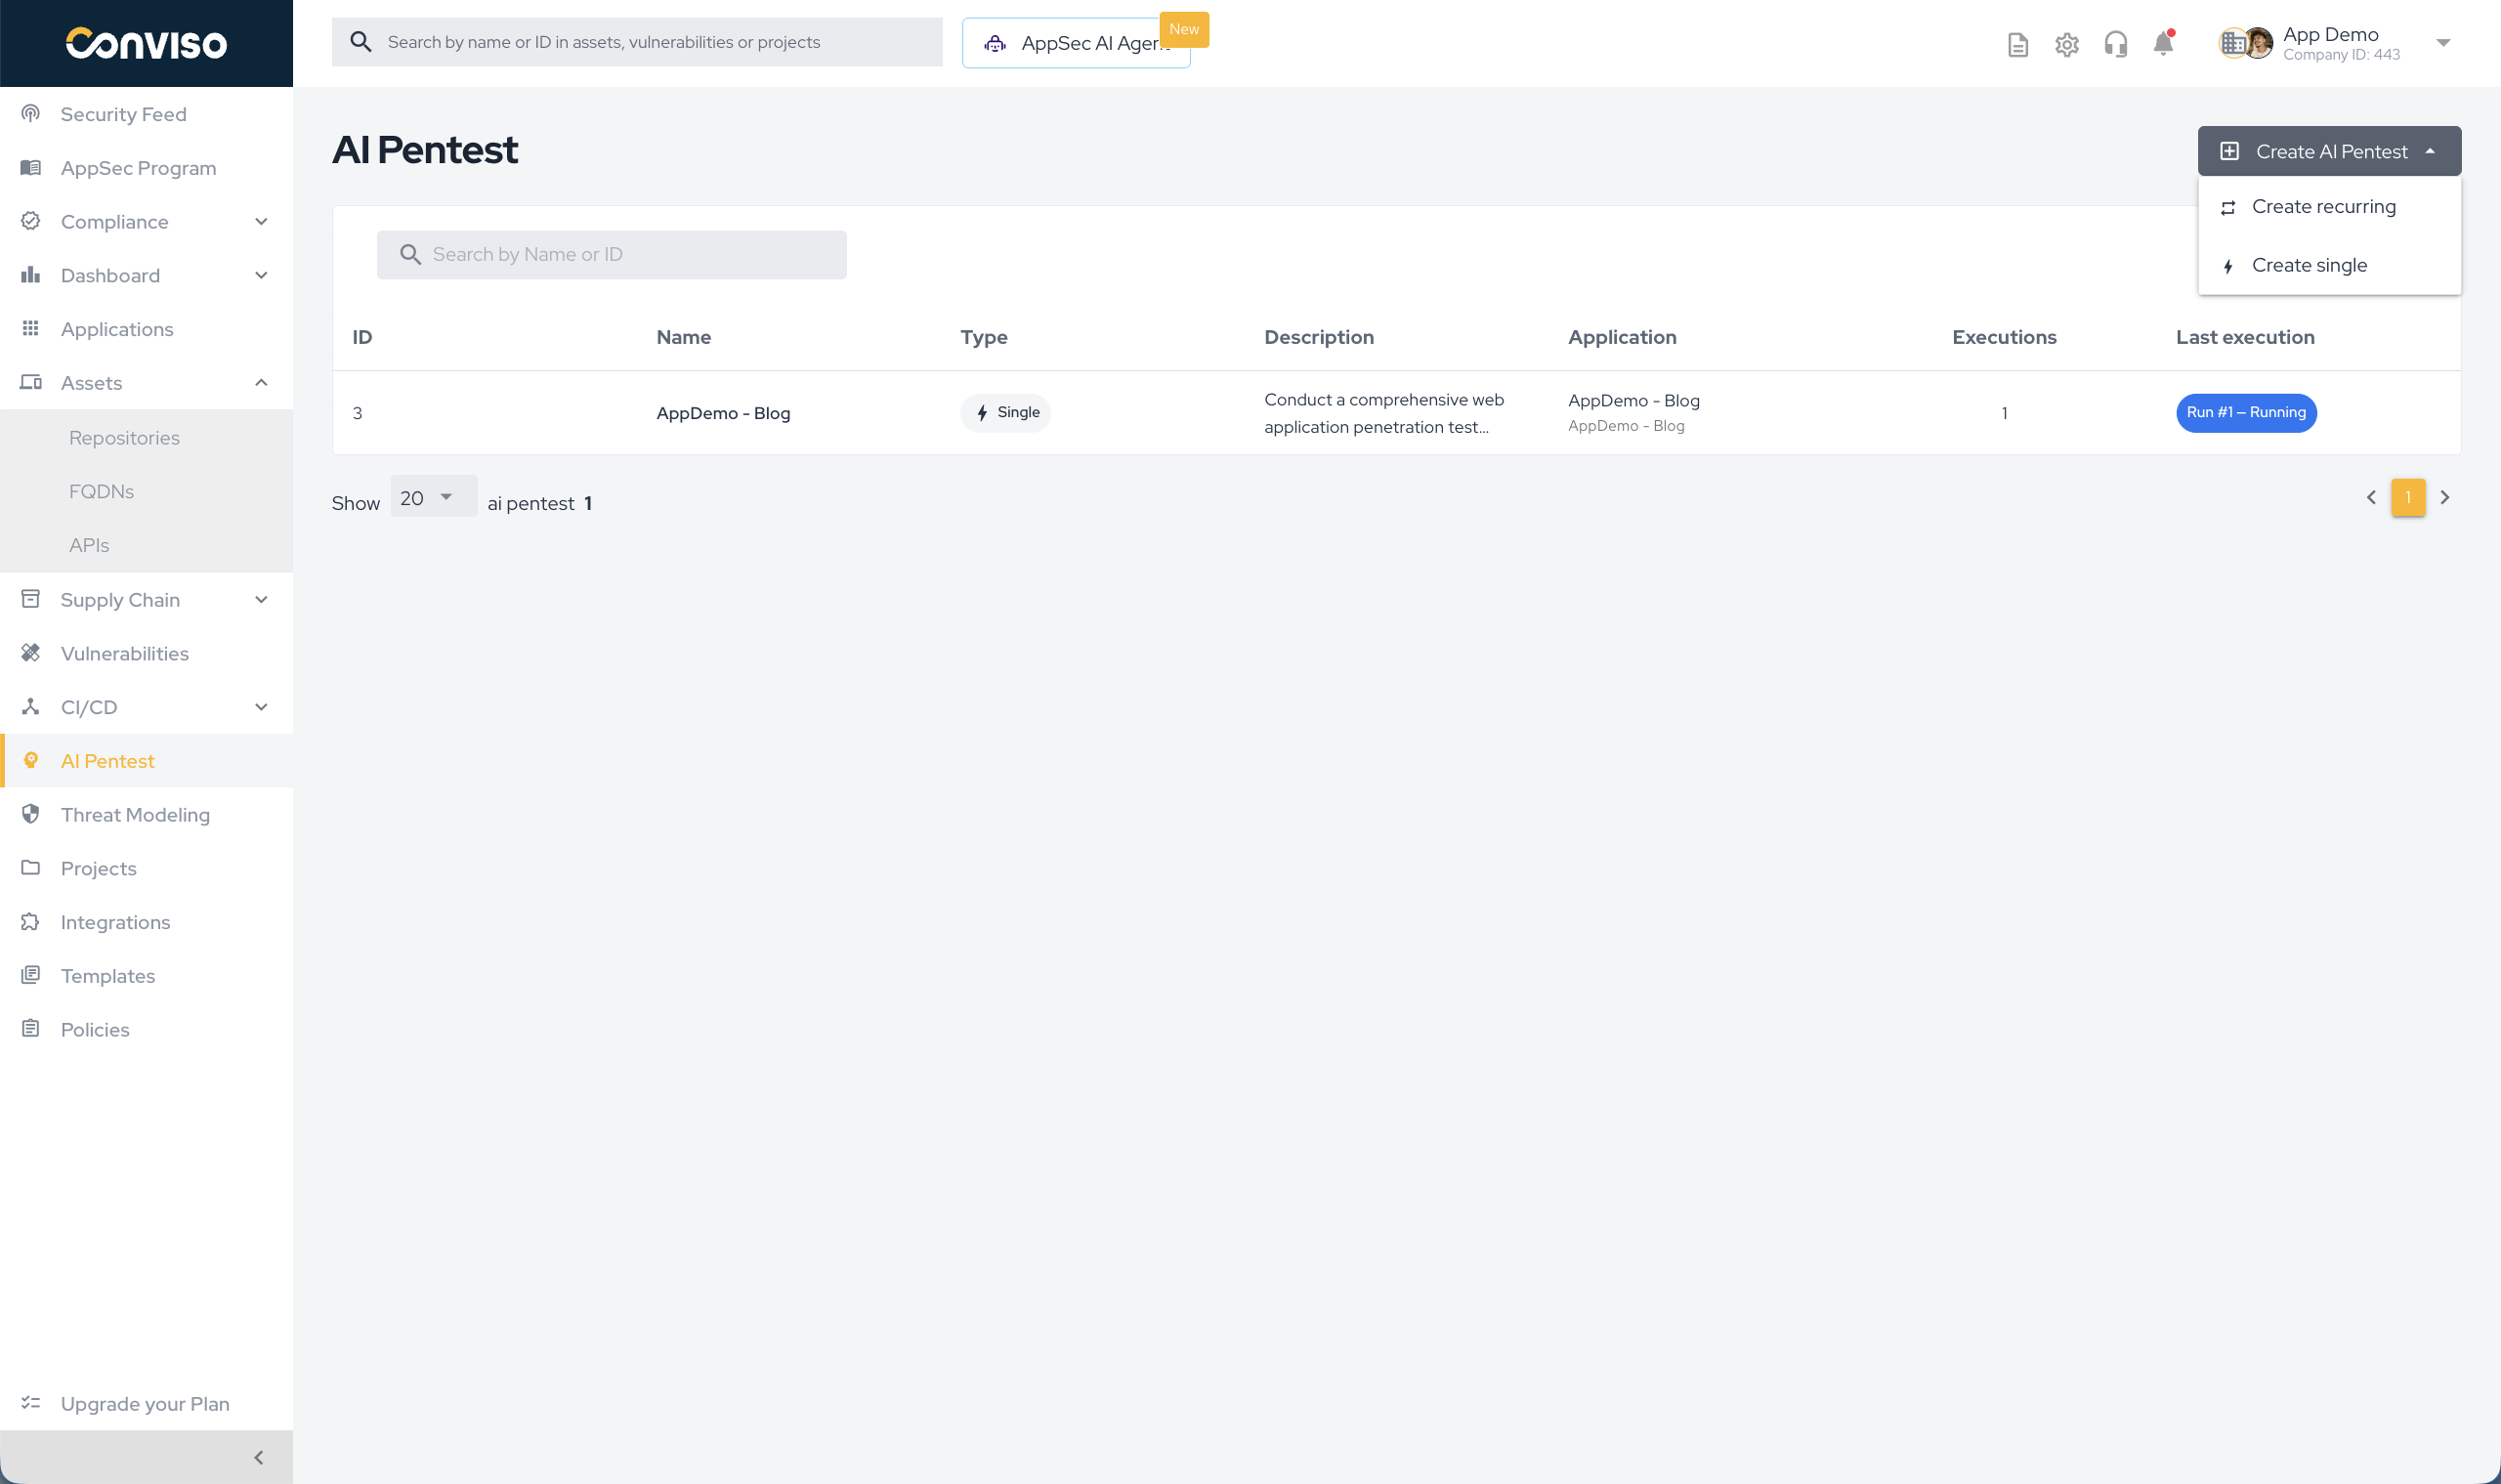This screenshot has height=1484, width=2501.
Task: Click the Upgrade your Plan checklist icon
Action: click(x=31, y=1403)
